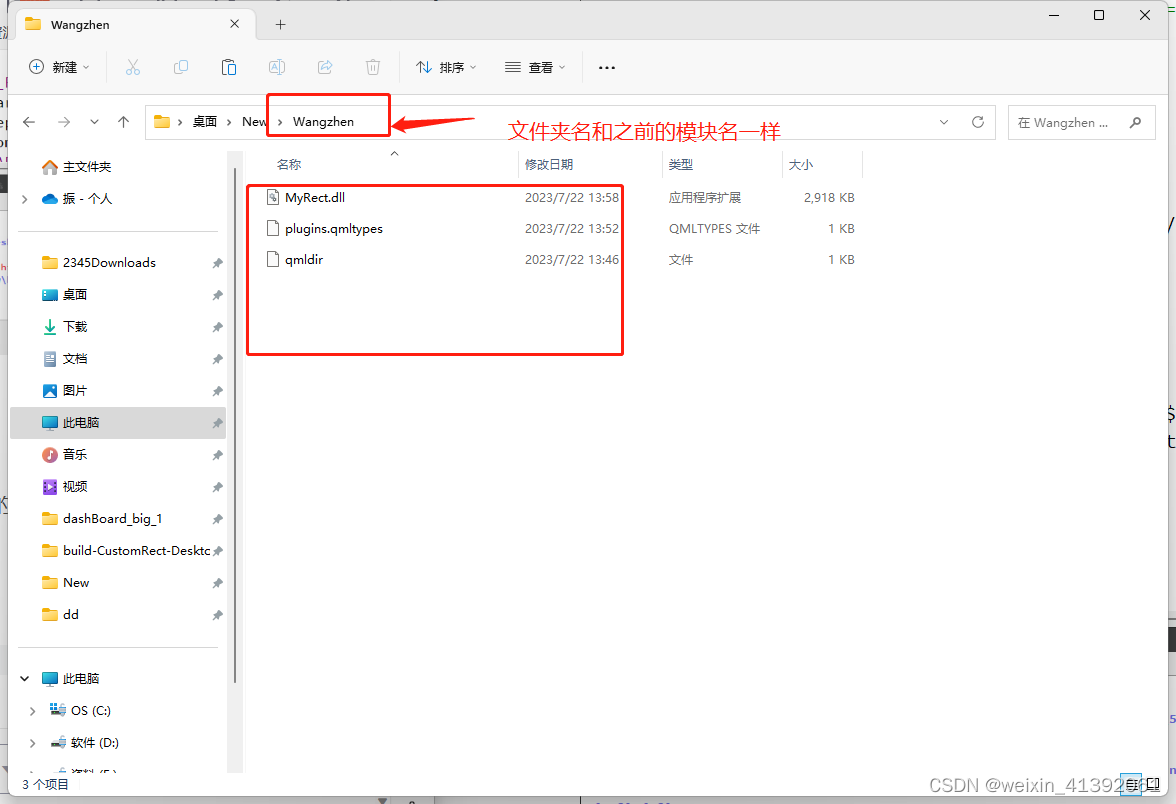Viewport: 1176px width, 804px height.
Task: Open the New breadcrumb folder in the path
Action: [253, 121]
